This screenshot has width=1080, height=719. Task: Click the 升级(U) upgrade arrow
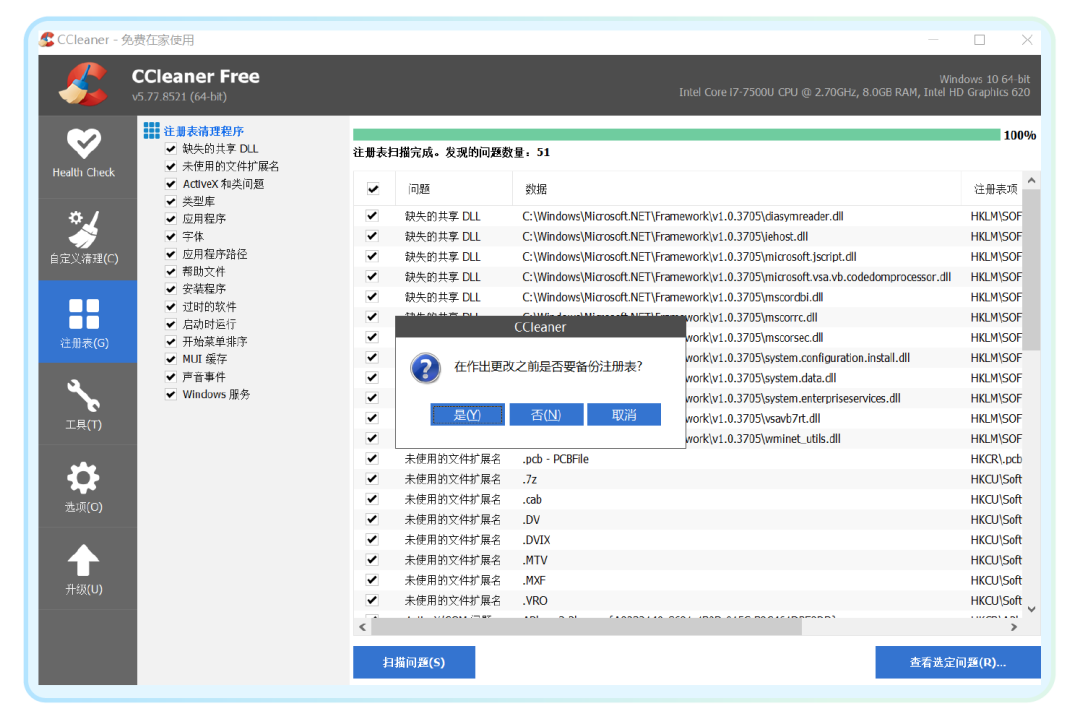[x=84, y=570]
